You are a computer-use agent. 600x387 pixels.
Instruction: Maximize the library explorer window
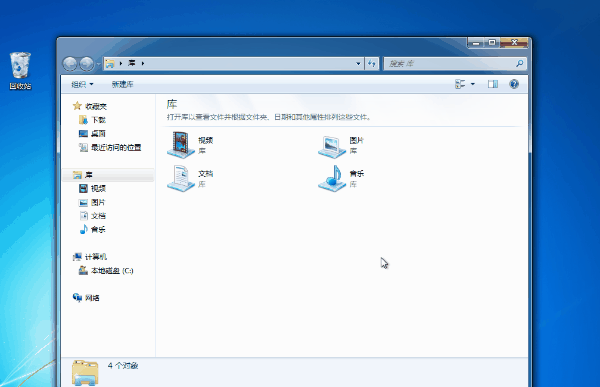(x=492, y=43)
